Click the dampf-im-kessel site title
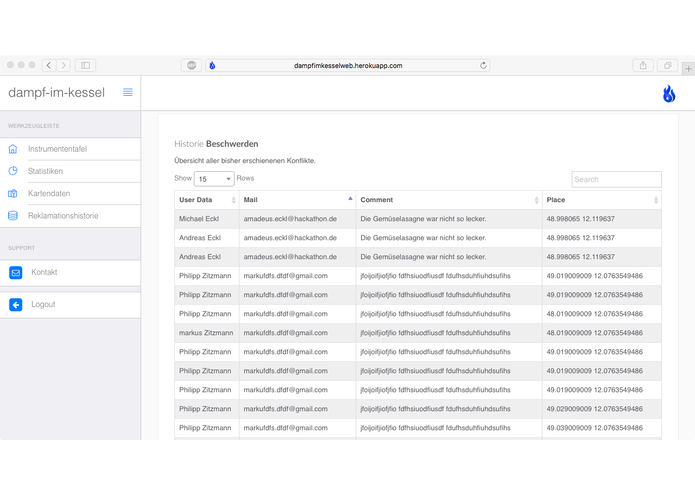The height and width of the screenshot is (494, 695). point(56,93)
